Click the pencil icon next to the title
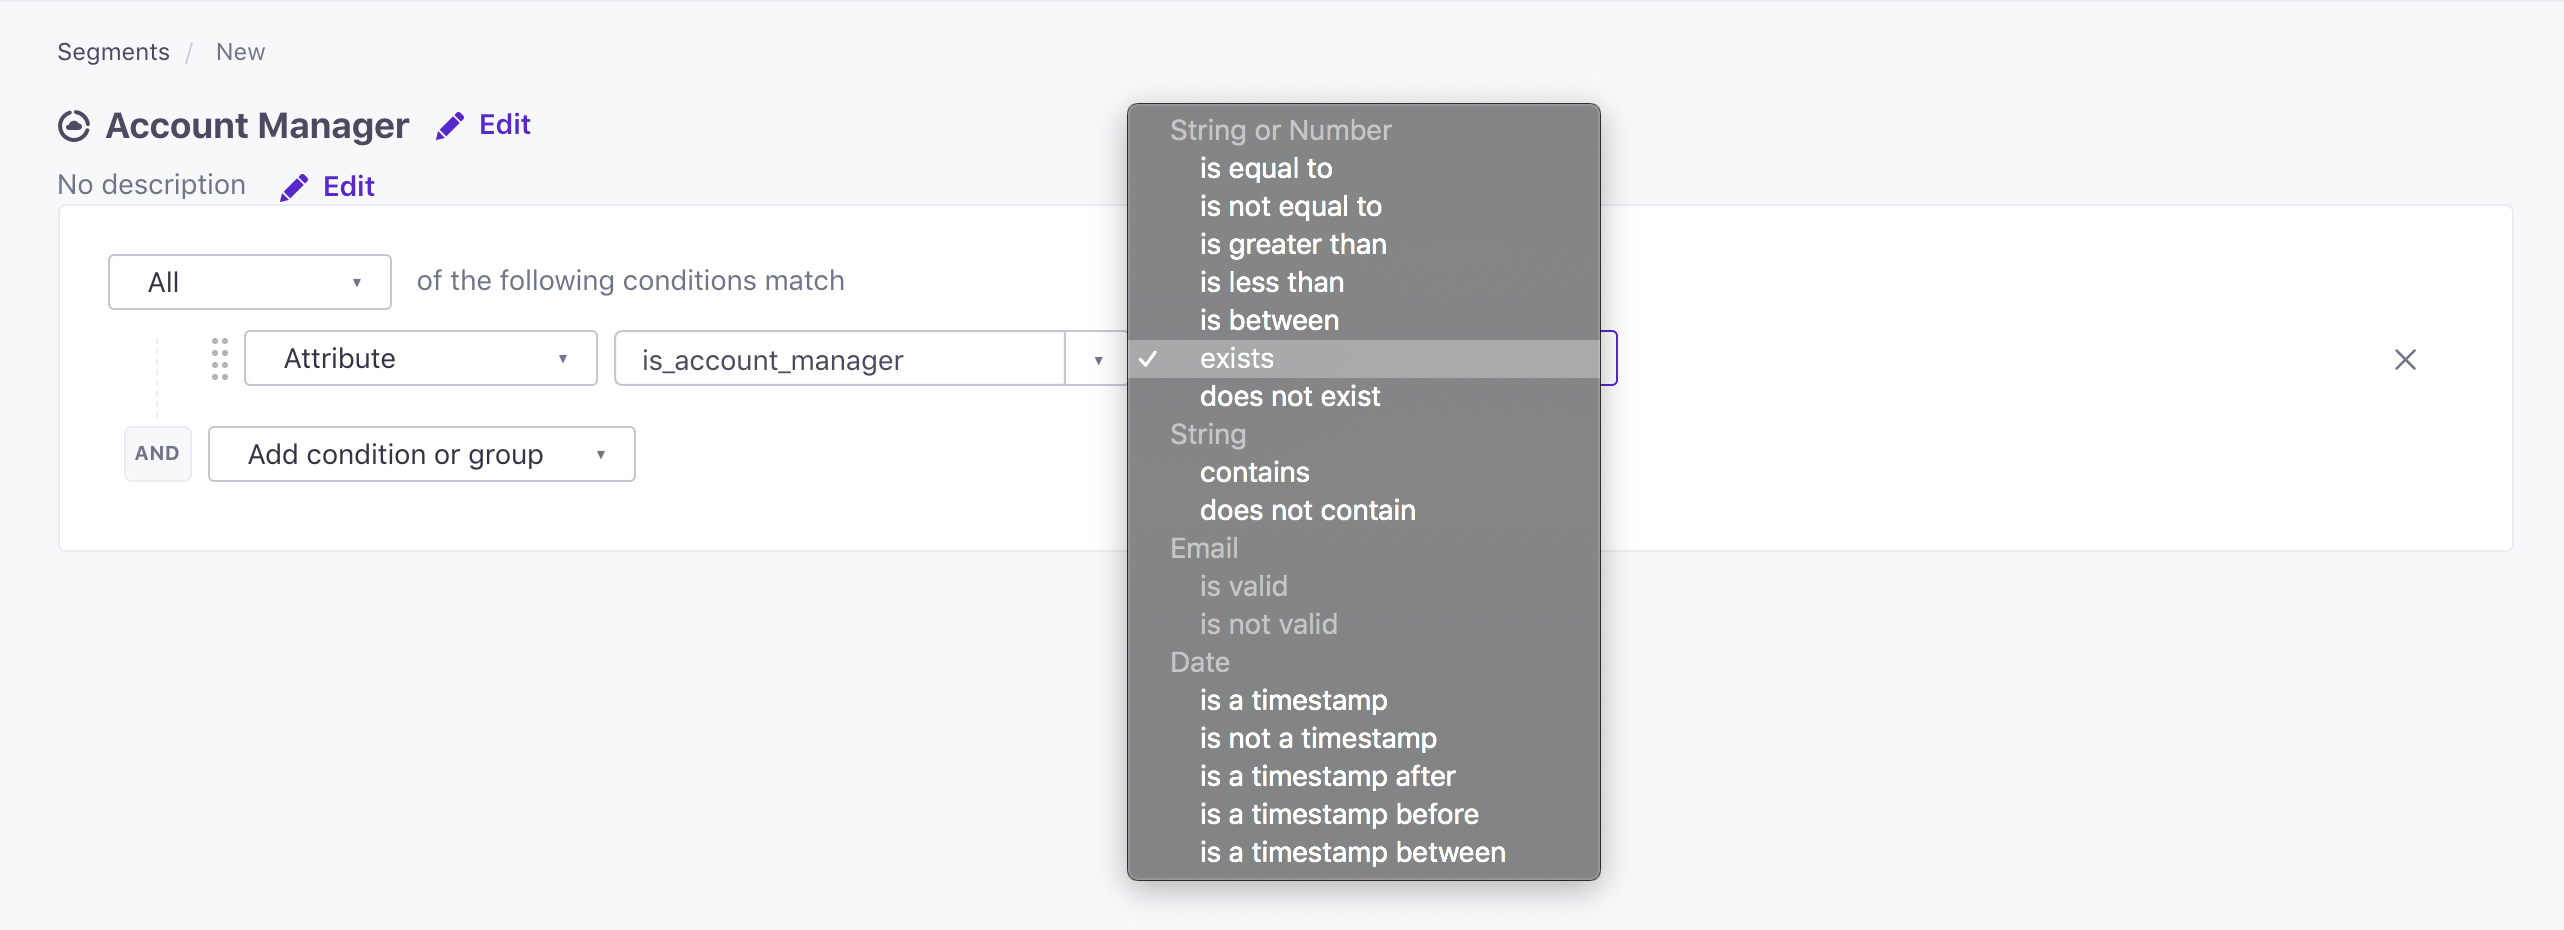The width and height of the screenshot is (2564, 930). click(450, 126)
